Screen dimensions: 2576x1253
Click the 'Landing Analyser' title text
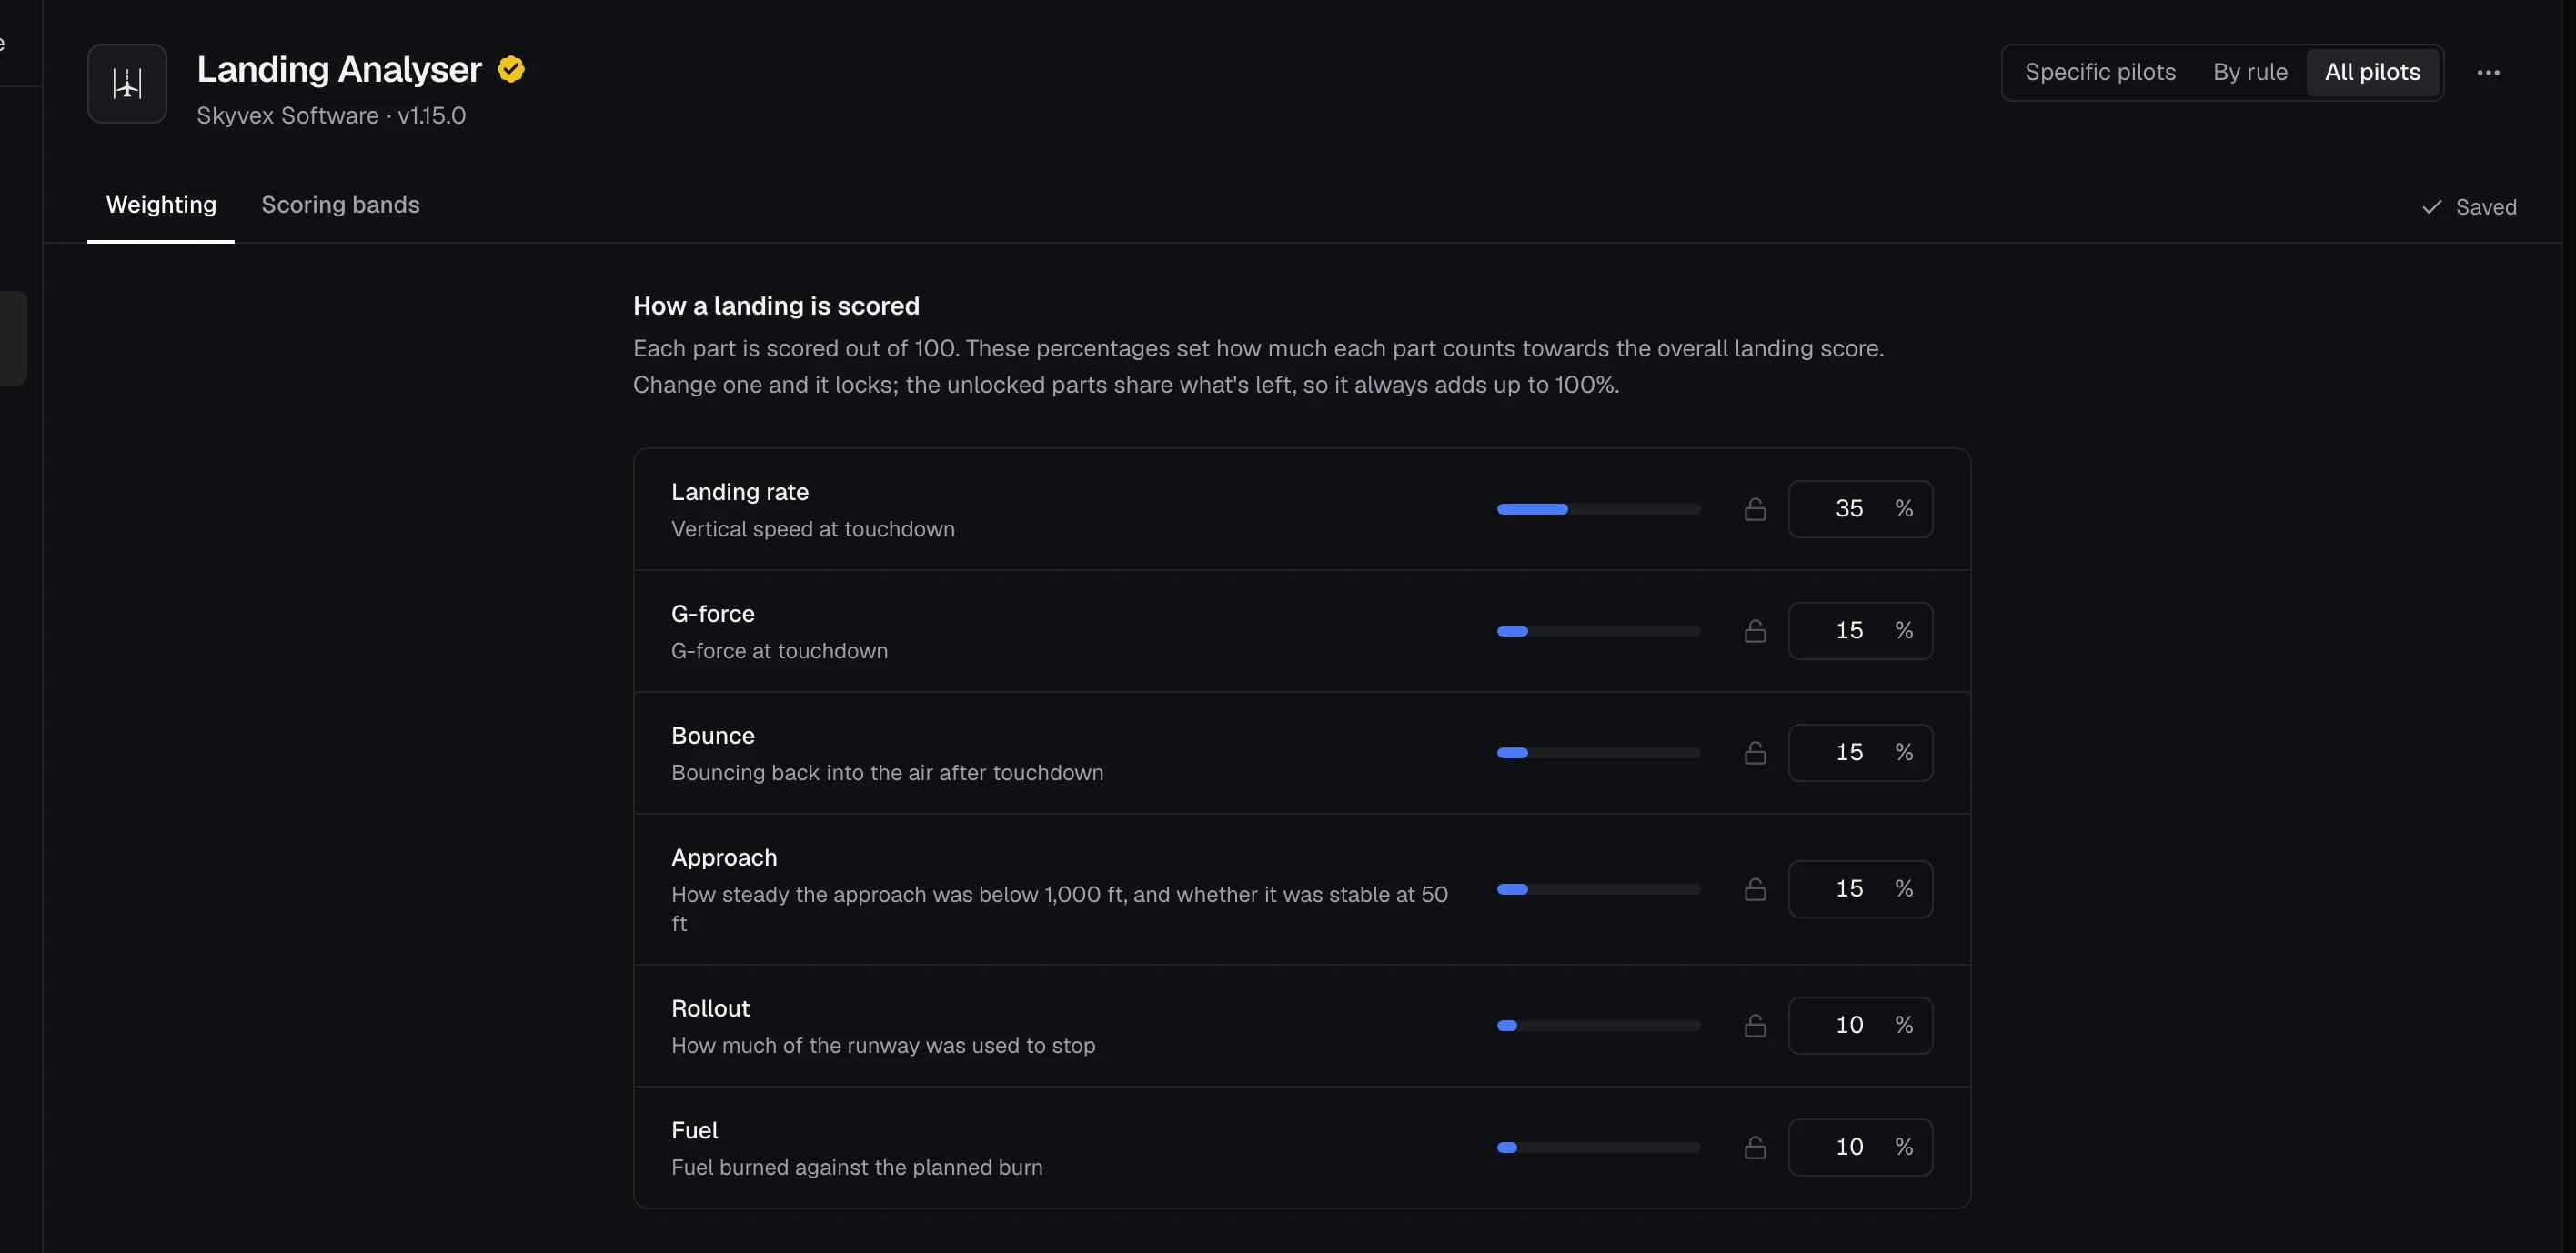(339, 69)
